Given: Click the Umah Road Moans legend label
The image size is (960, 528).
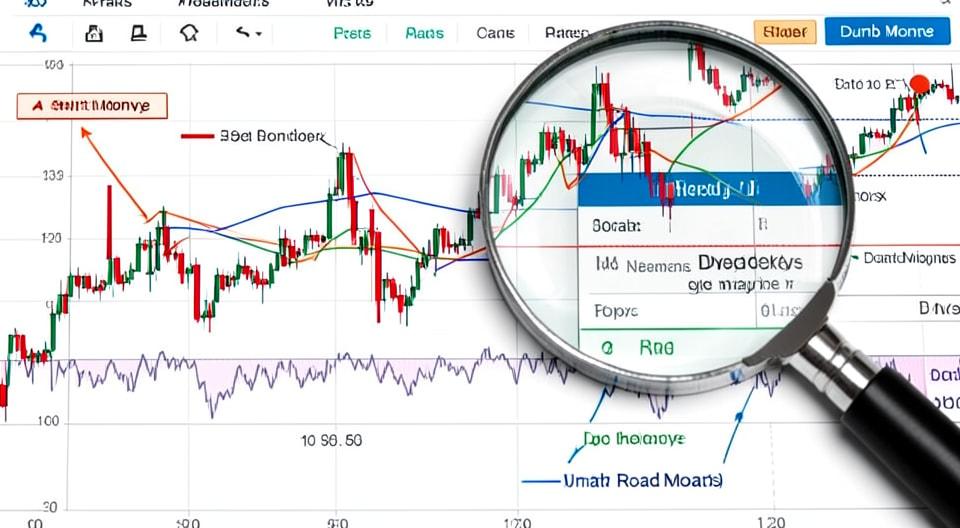Looking at the screenshot, I should pyautogui.click(x=642, y=481).
